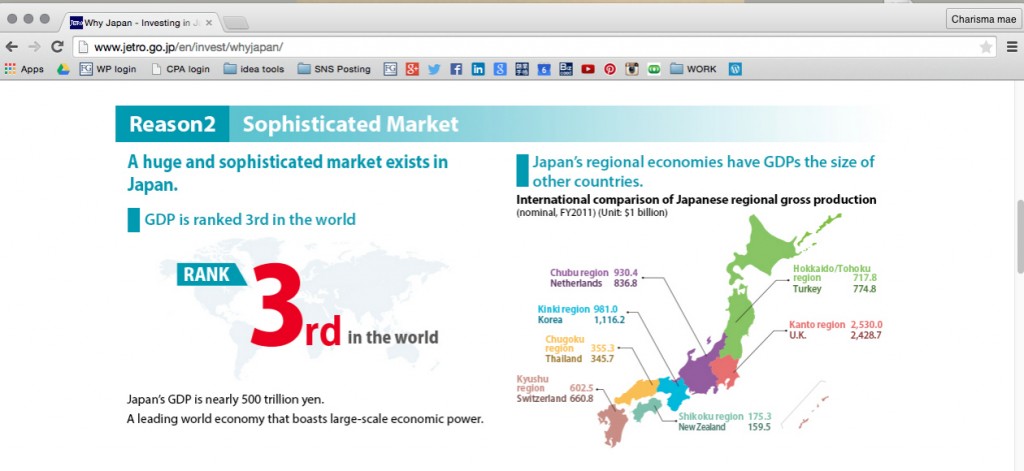
Task: Open the CPA login bookmark
Action: coord(181,69)
